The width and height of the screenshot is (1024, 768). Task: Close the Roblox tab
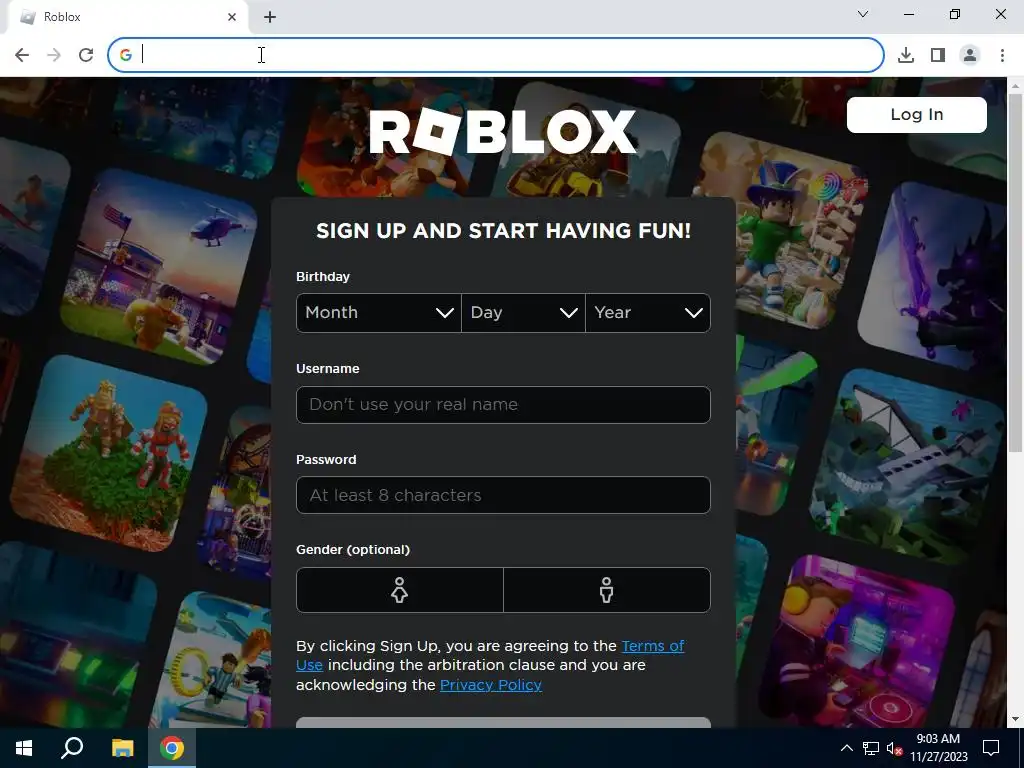tap(232, 17)
